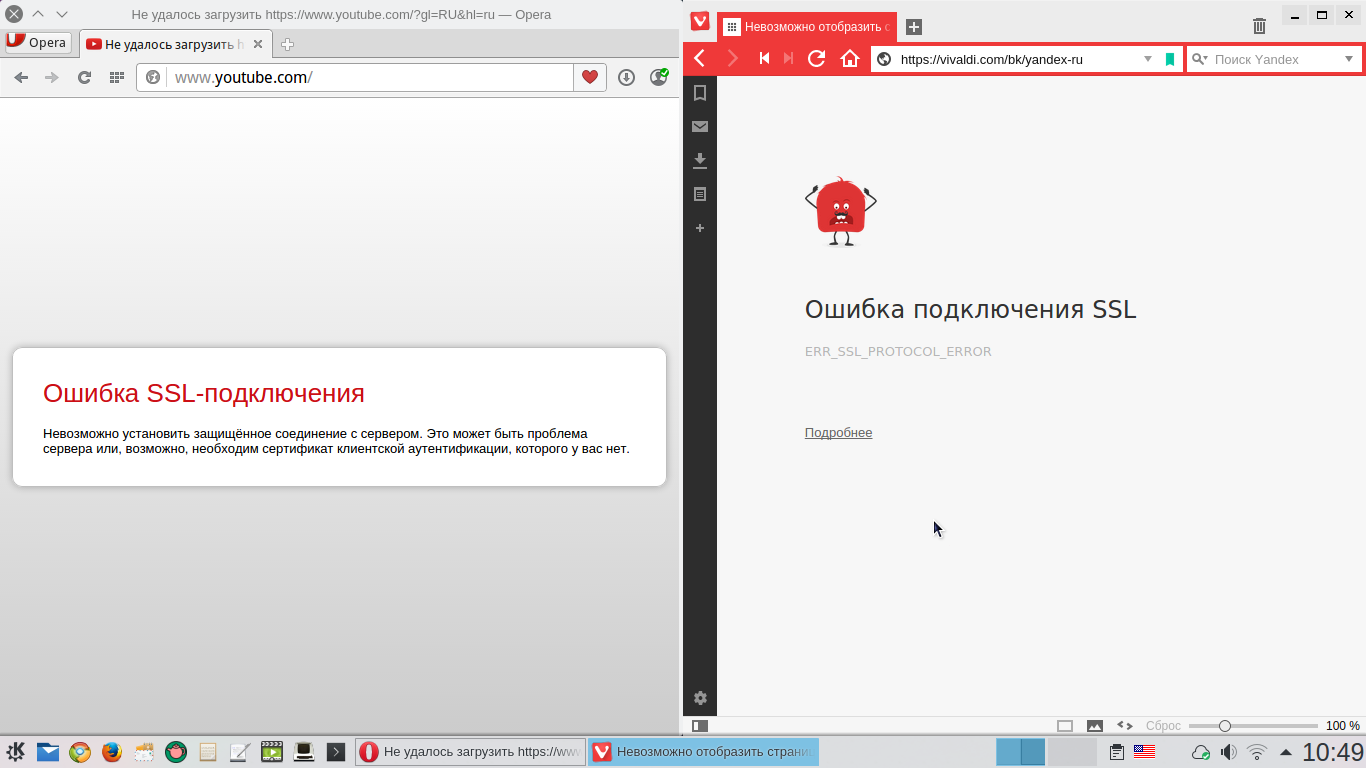The image size is (1366, 768).
Task: Launch the video player from taskbar
Action: pos(272,752)
